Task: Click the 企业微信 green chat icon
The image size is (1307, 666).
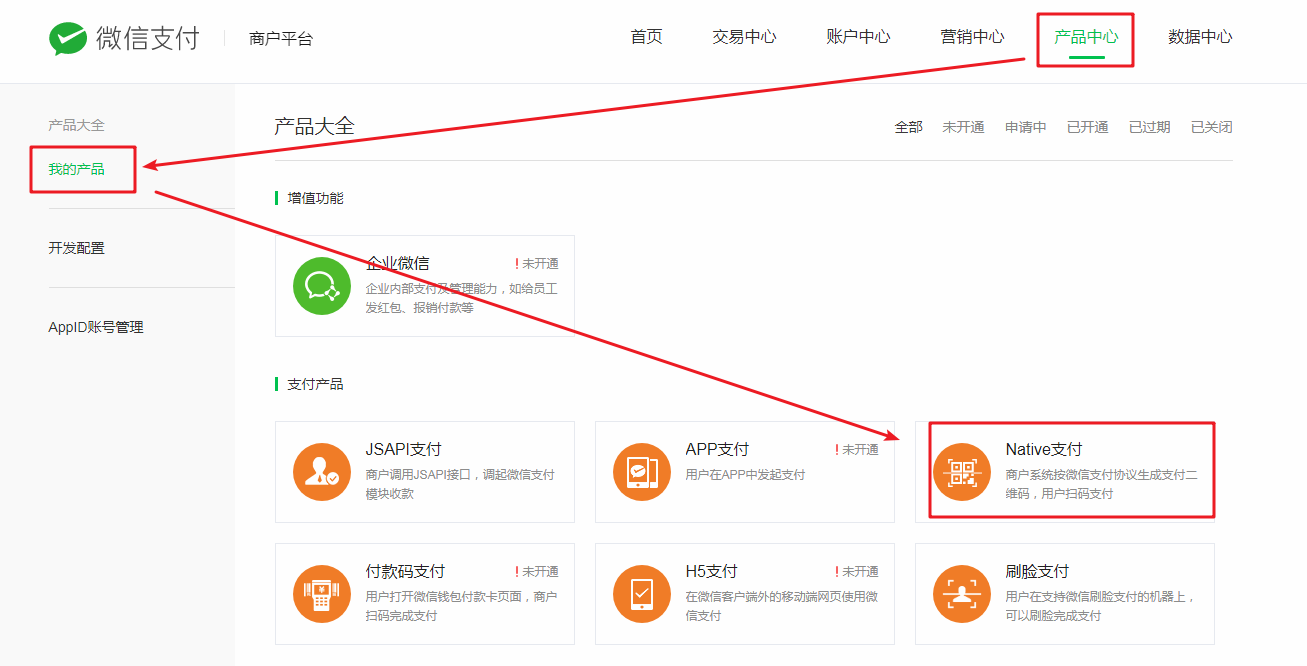Action: point(322,286)
